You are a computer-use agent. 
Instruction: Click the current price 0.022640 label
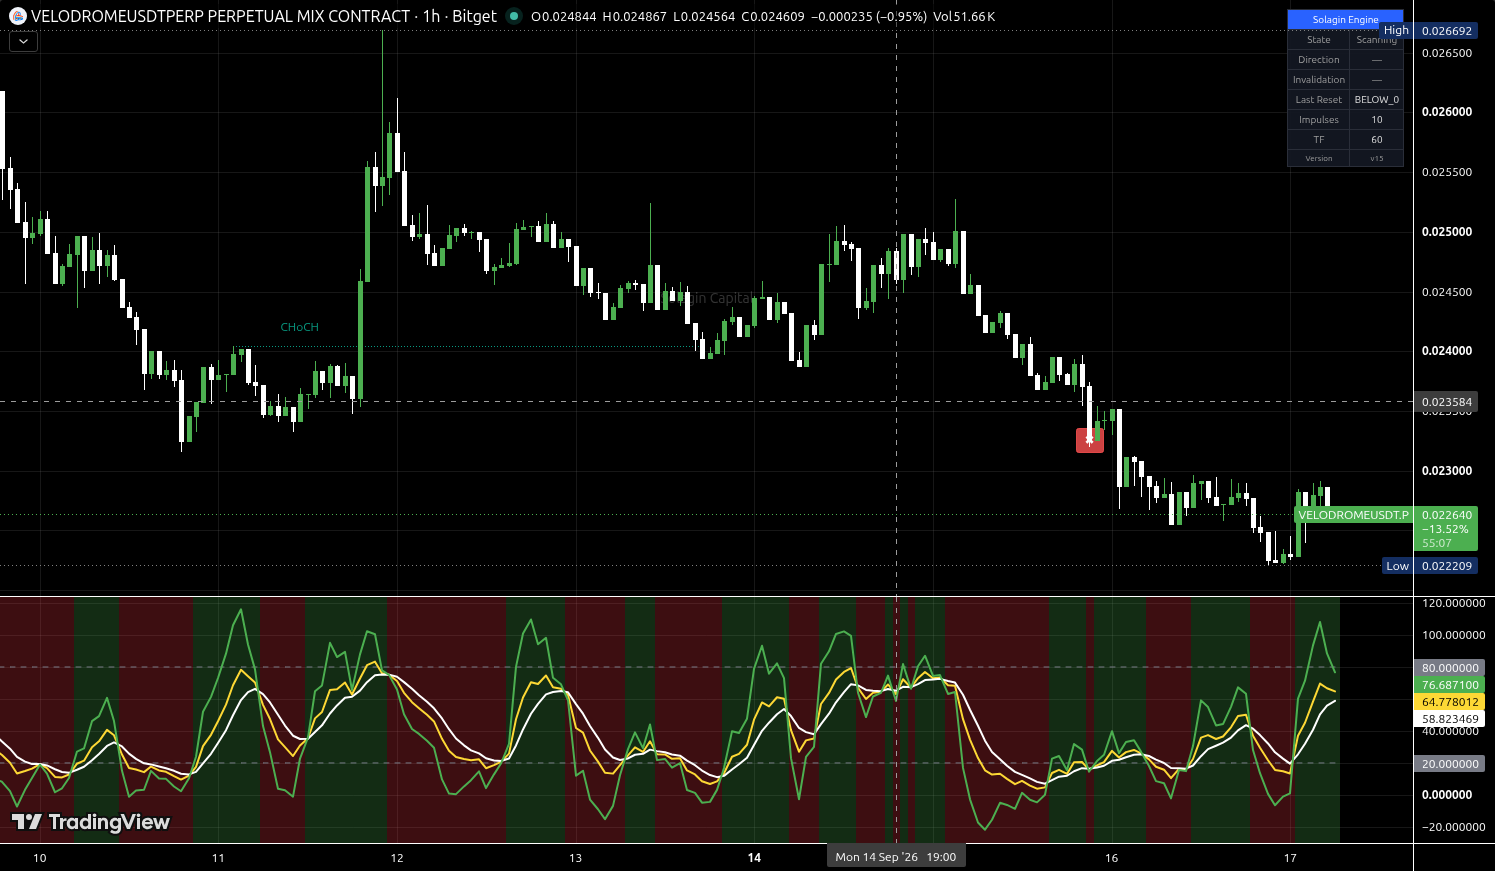click(1446, 515)
